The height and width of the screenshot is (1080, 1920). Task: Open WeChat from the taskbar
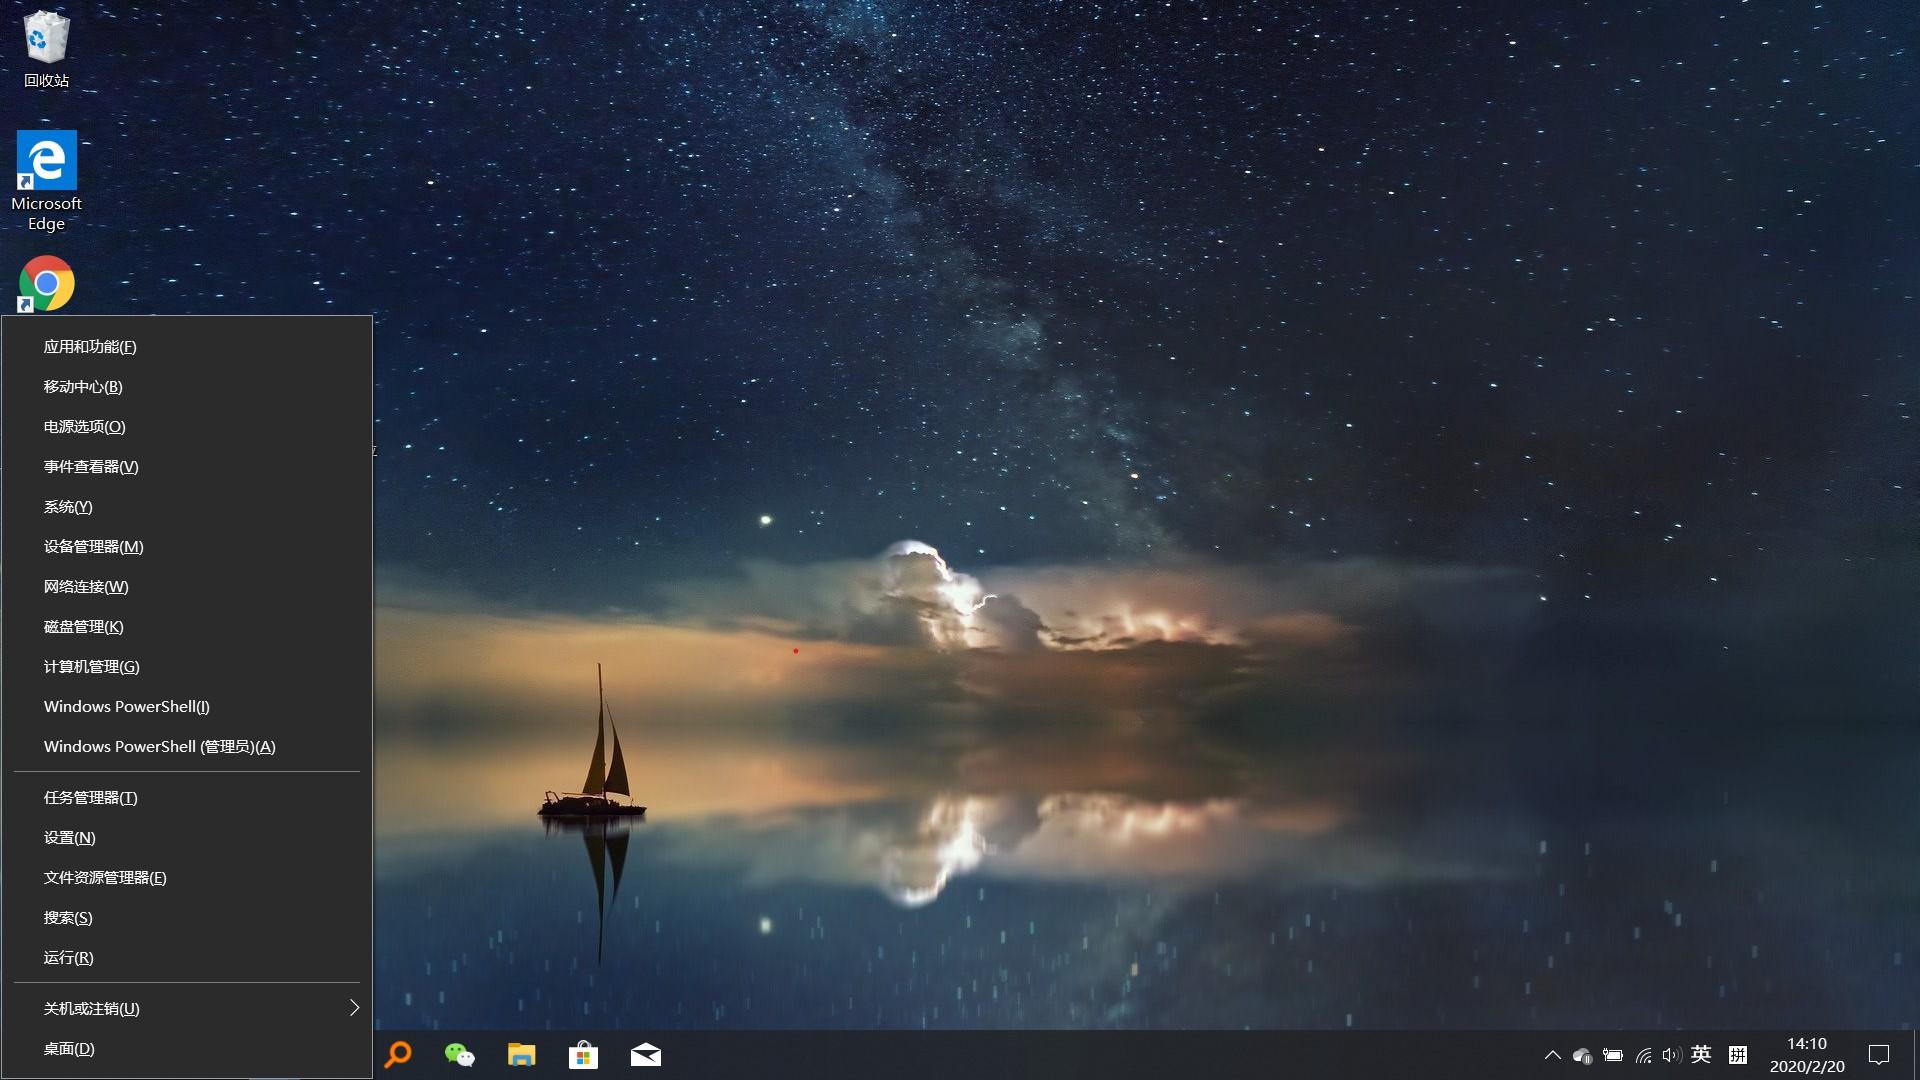click(x=459, y=1054)
